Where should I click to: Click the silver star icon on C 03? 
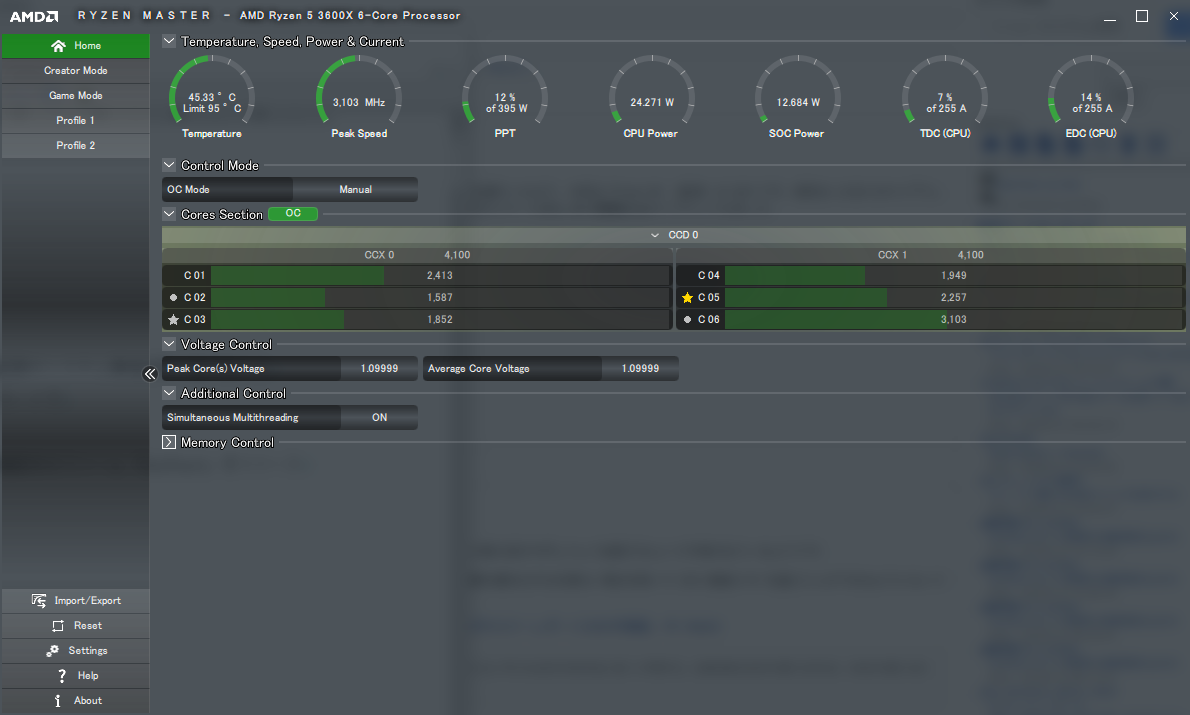[173, 320]
